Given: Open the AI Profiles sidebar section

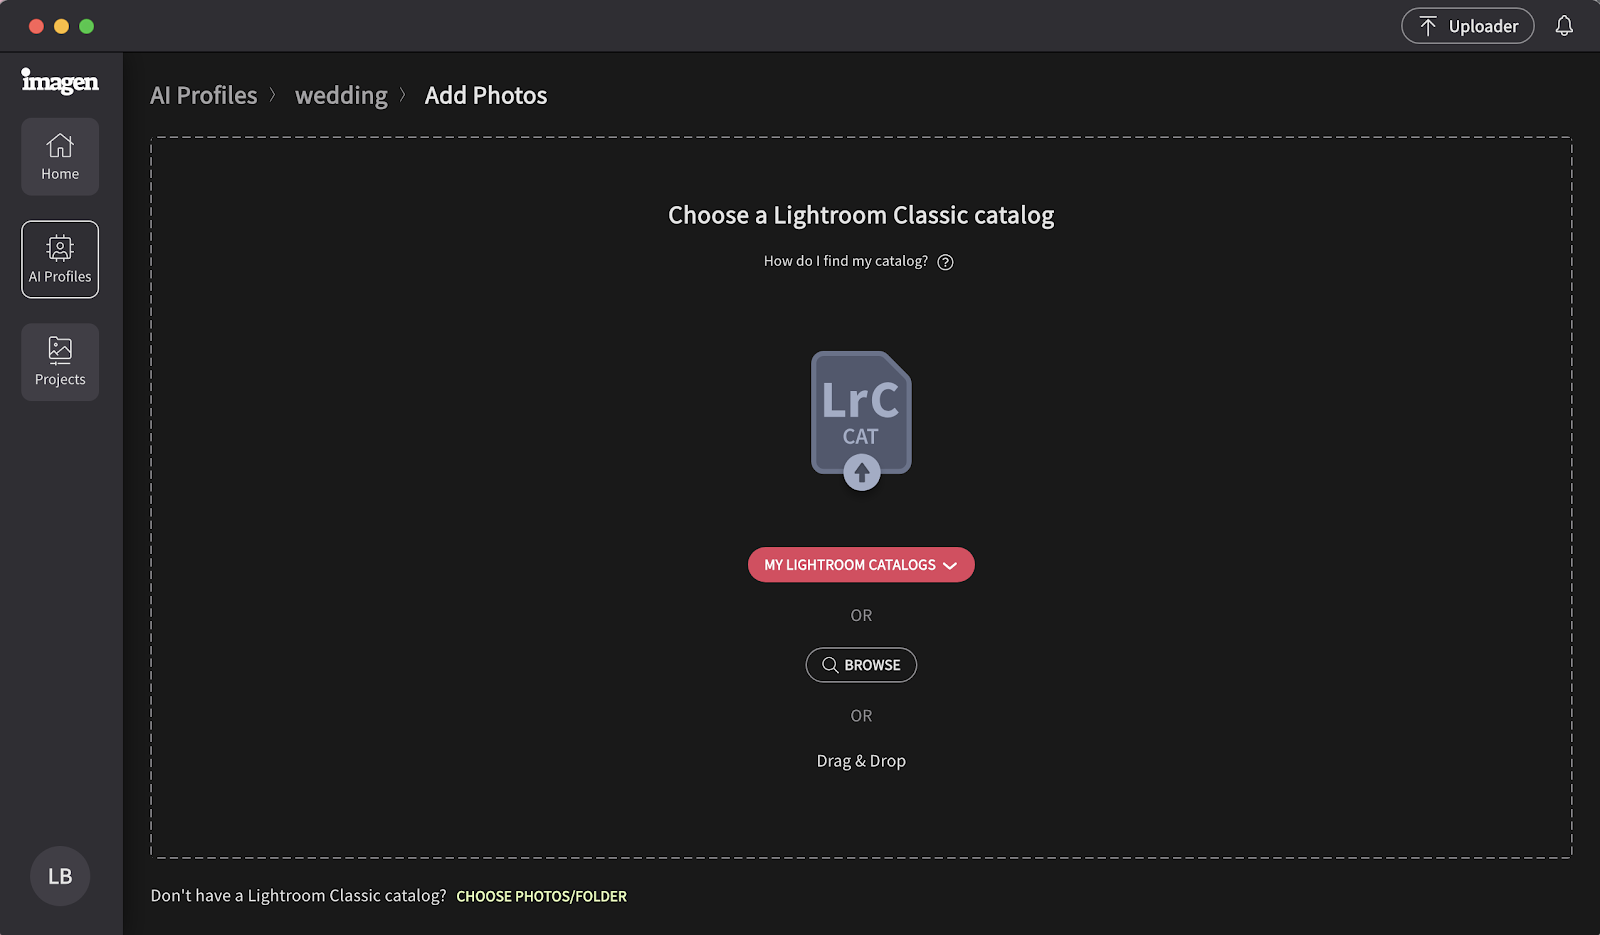Looking at the screenshot, I should tap(60, 259).
